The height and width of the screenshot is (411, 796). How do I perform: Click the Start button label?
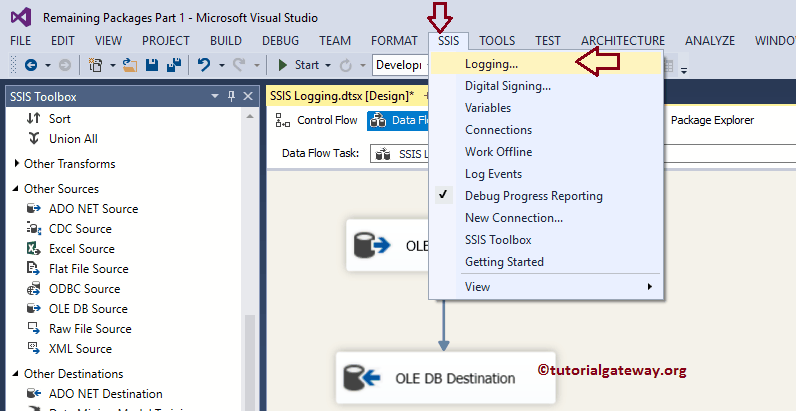[x=307, y=65]
